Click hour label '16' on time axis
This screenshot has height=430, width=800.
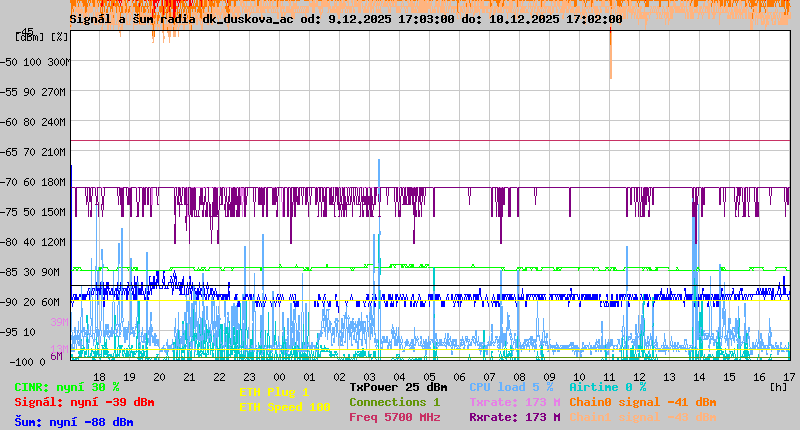coord(759,377)
